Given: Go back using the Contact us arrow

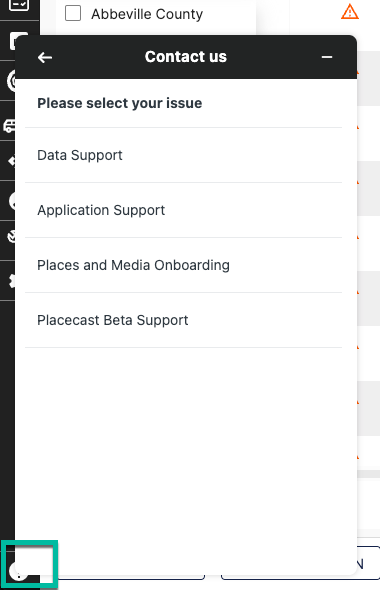Looking at the screenshot, I should pyautogui.click(x=45, y=58).
